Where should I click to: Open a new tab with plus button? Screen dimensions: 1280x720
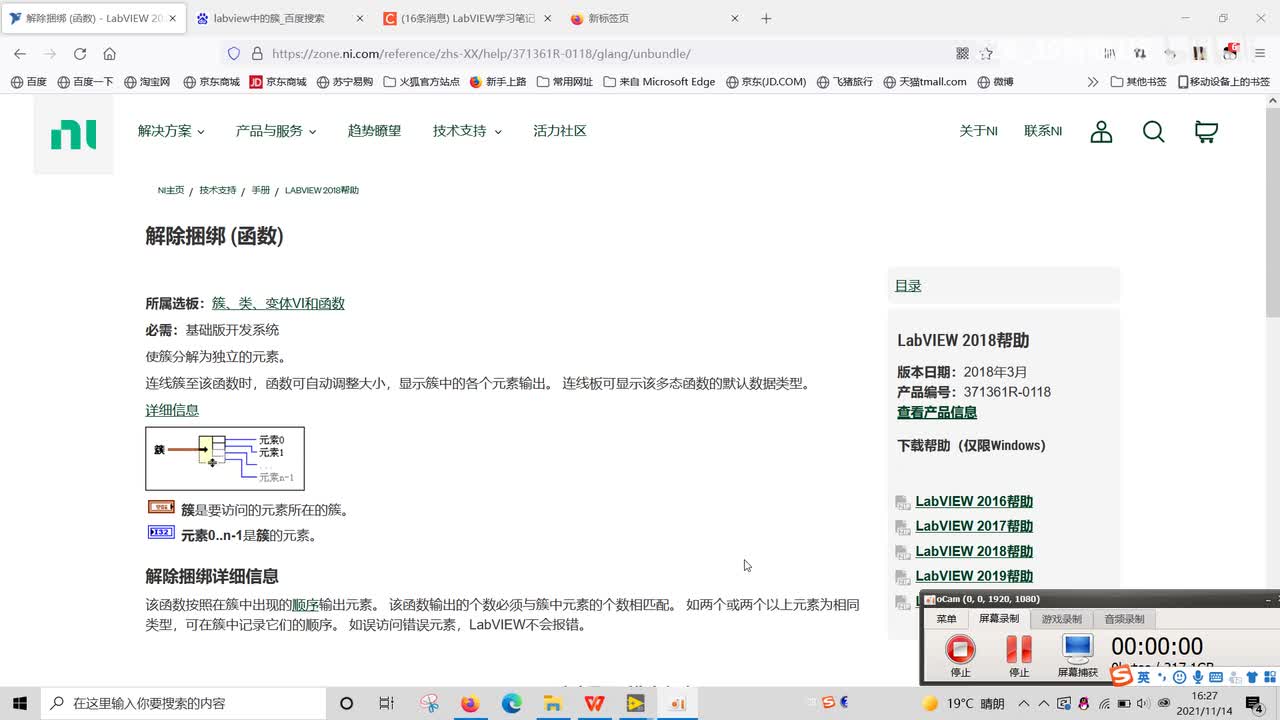(766, 18)
